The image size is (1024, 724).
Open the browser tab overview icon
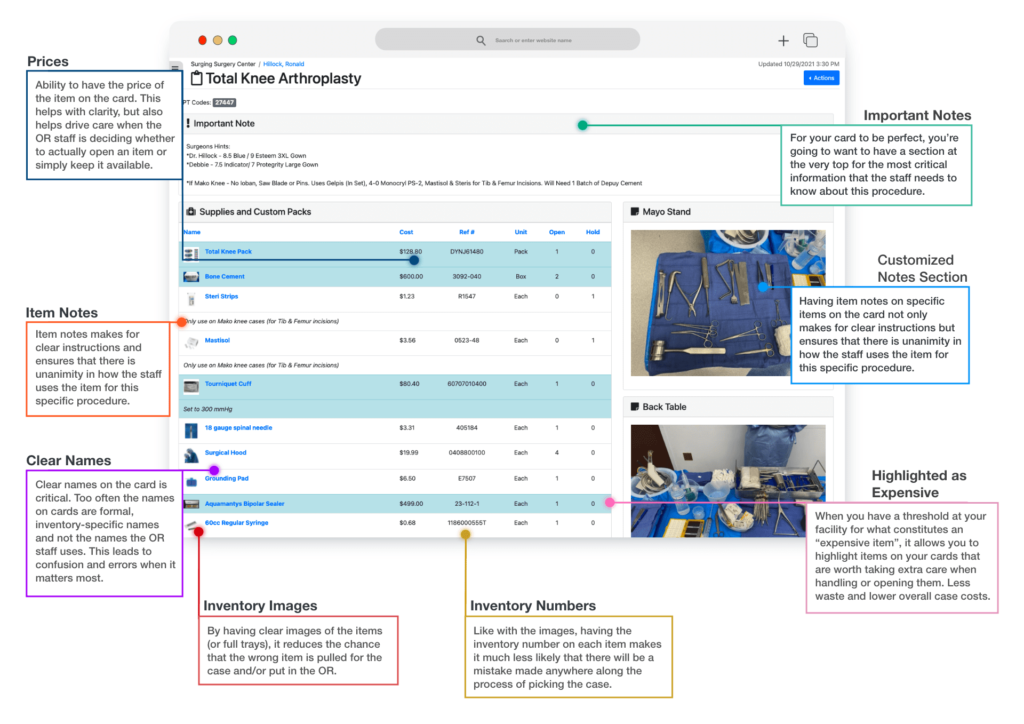pos(810,41)
